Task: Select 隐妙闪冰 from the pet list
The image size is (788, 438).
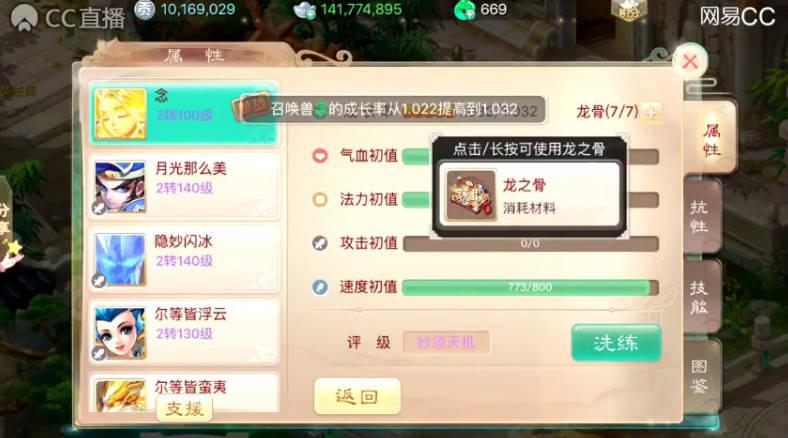Action: (x=184, y=260)
